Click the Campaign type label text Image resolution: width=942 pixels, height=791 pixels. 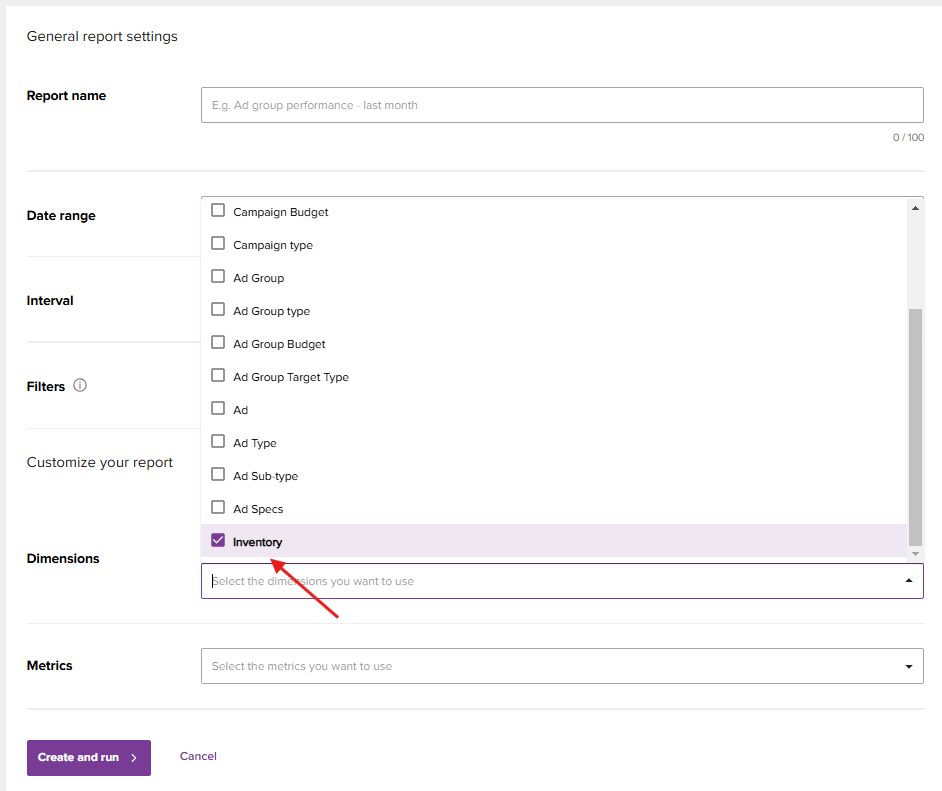(x=273, y=245)
